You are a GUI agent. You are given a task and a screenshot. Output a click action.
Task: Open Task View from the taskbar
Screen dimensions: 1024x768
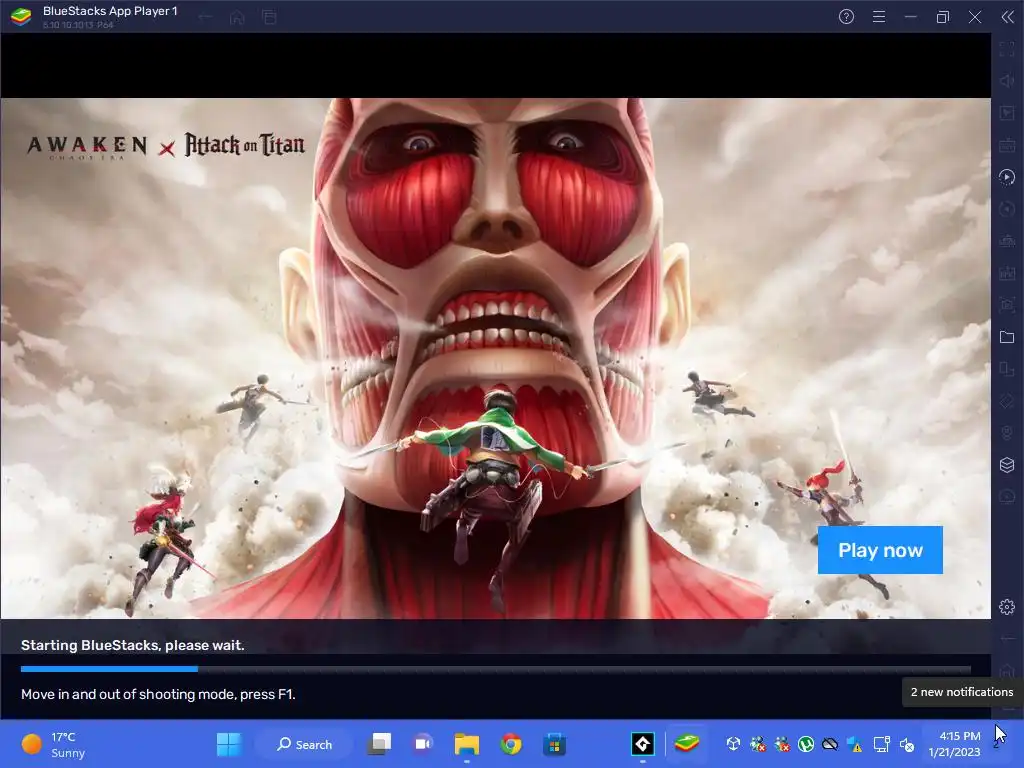pos(379,744)
